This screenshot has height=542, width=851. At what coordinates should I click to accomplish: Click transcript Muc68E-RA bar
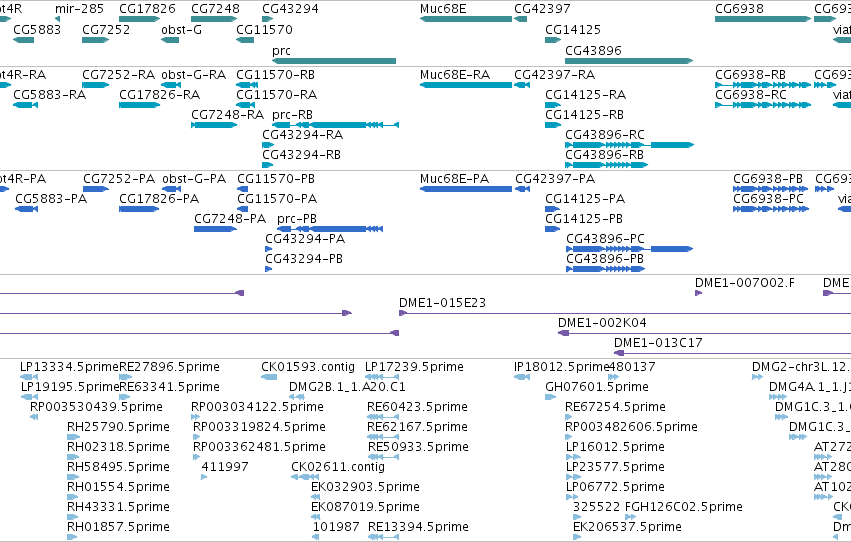tap(466, 85)
